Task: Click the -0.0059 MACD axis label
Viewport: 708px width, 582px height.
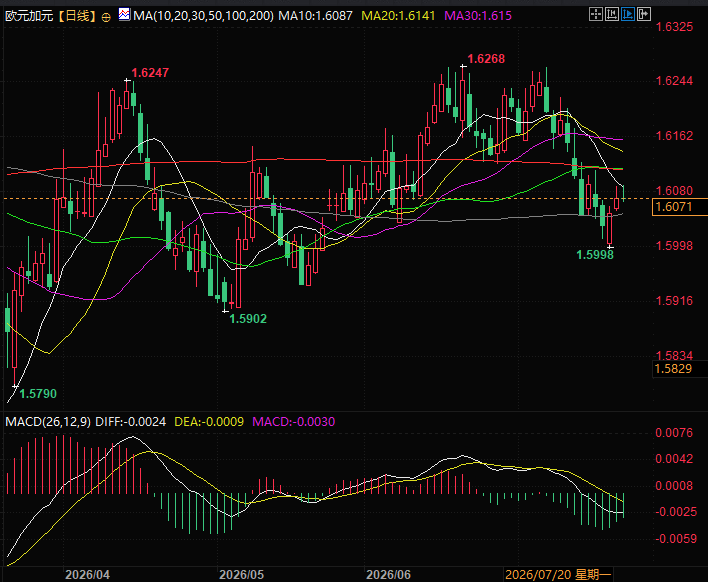Action: coord(676,539)
